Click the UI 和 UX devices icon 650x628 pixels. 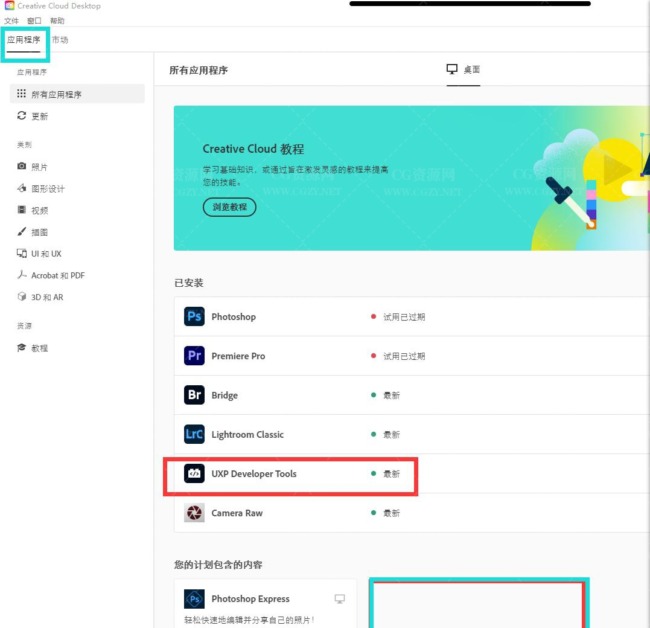coord(22,253)
